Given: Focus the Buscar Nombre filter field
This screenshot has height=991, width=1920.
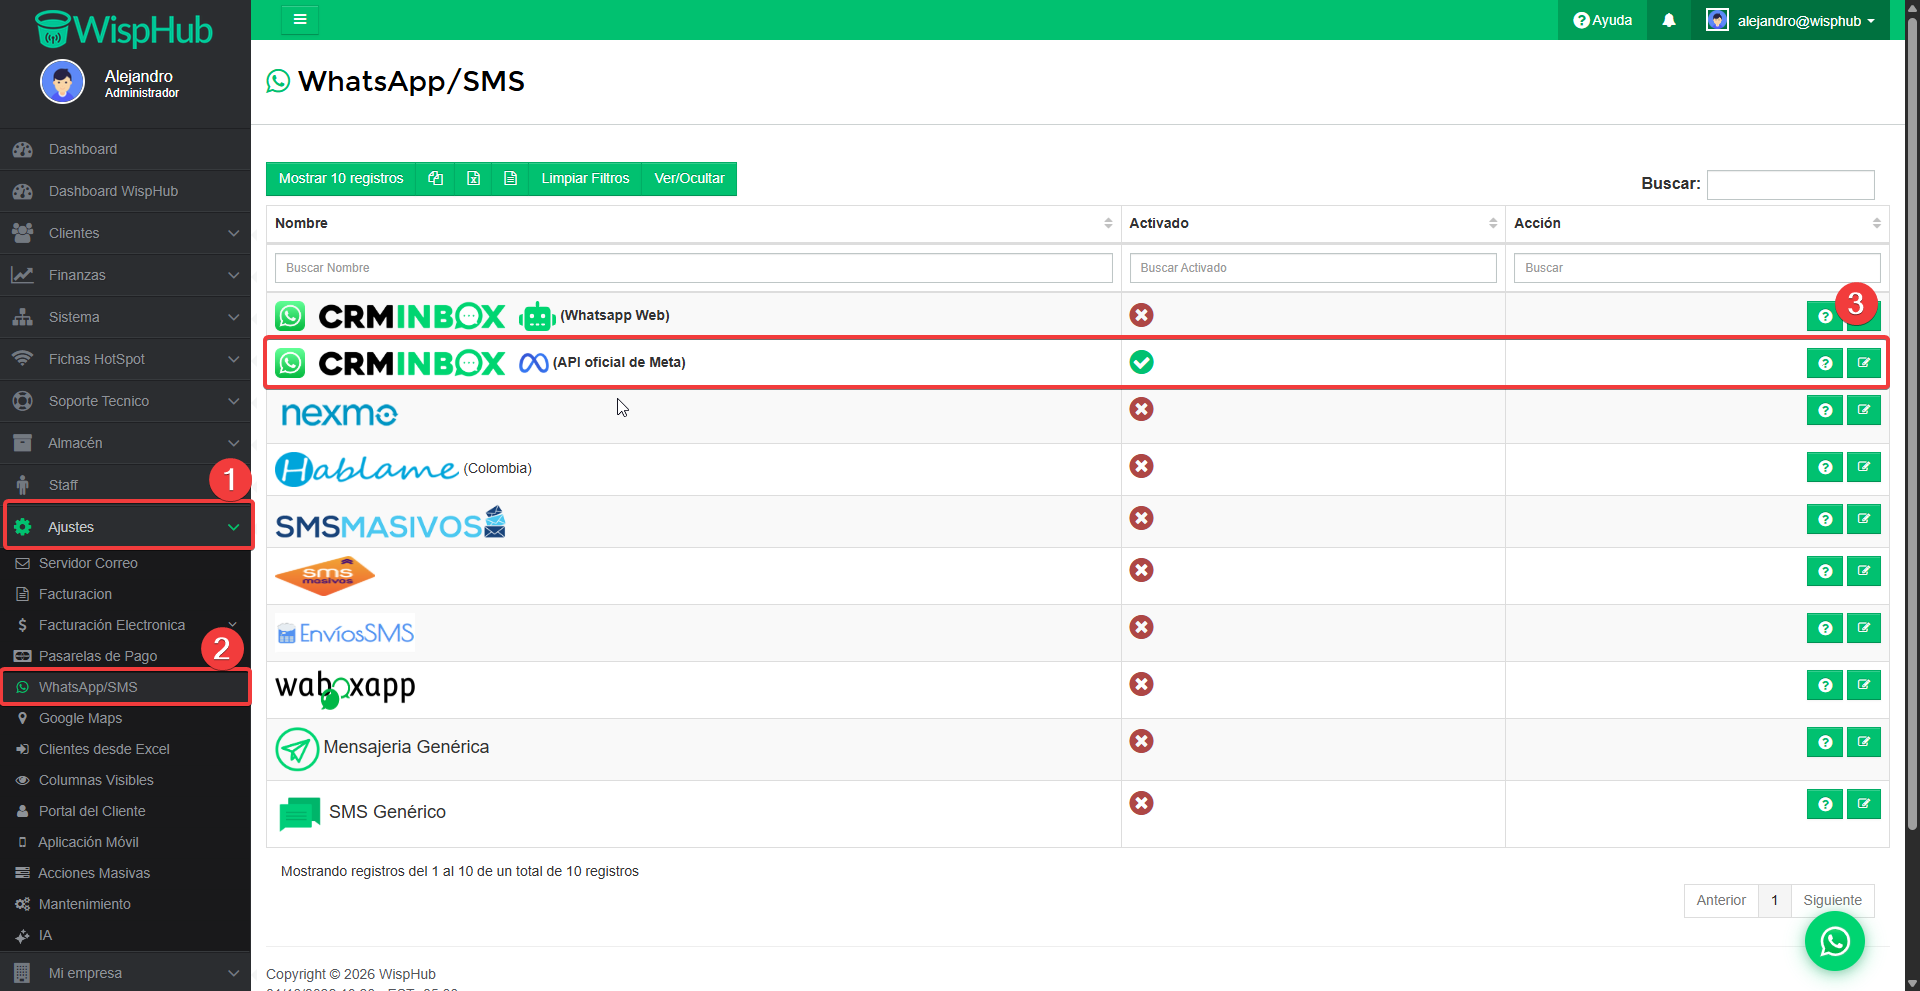Looking at the screenshot, I should click(693, 268).
